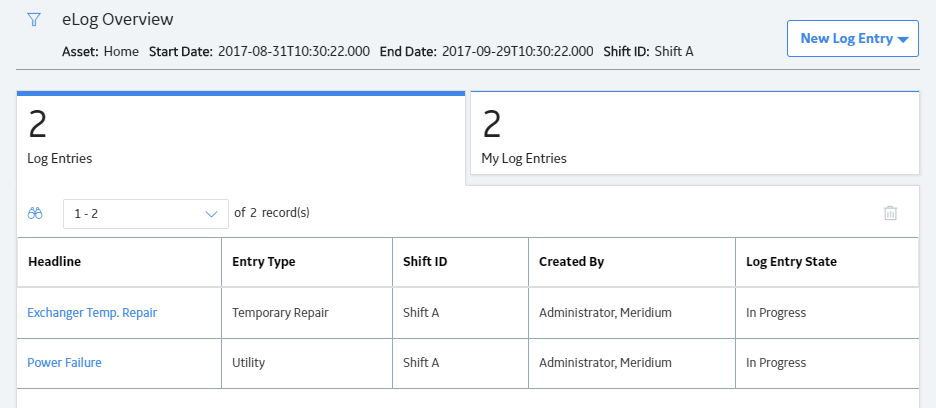Open the New Log Entry dropdown
936x408 pixels.
(852, 39)
